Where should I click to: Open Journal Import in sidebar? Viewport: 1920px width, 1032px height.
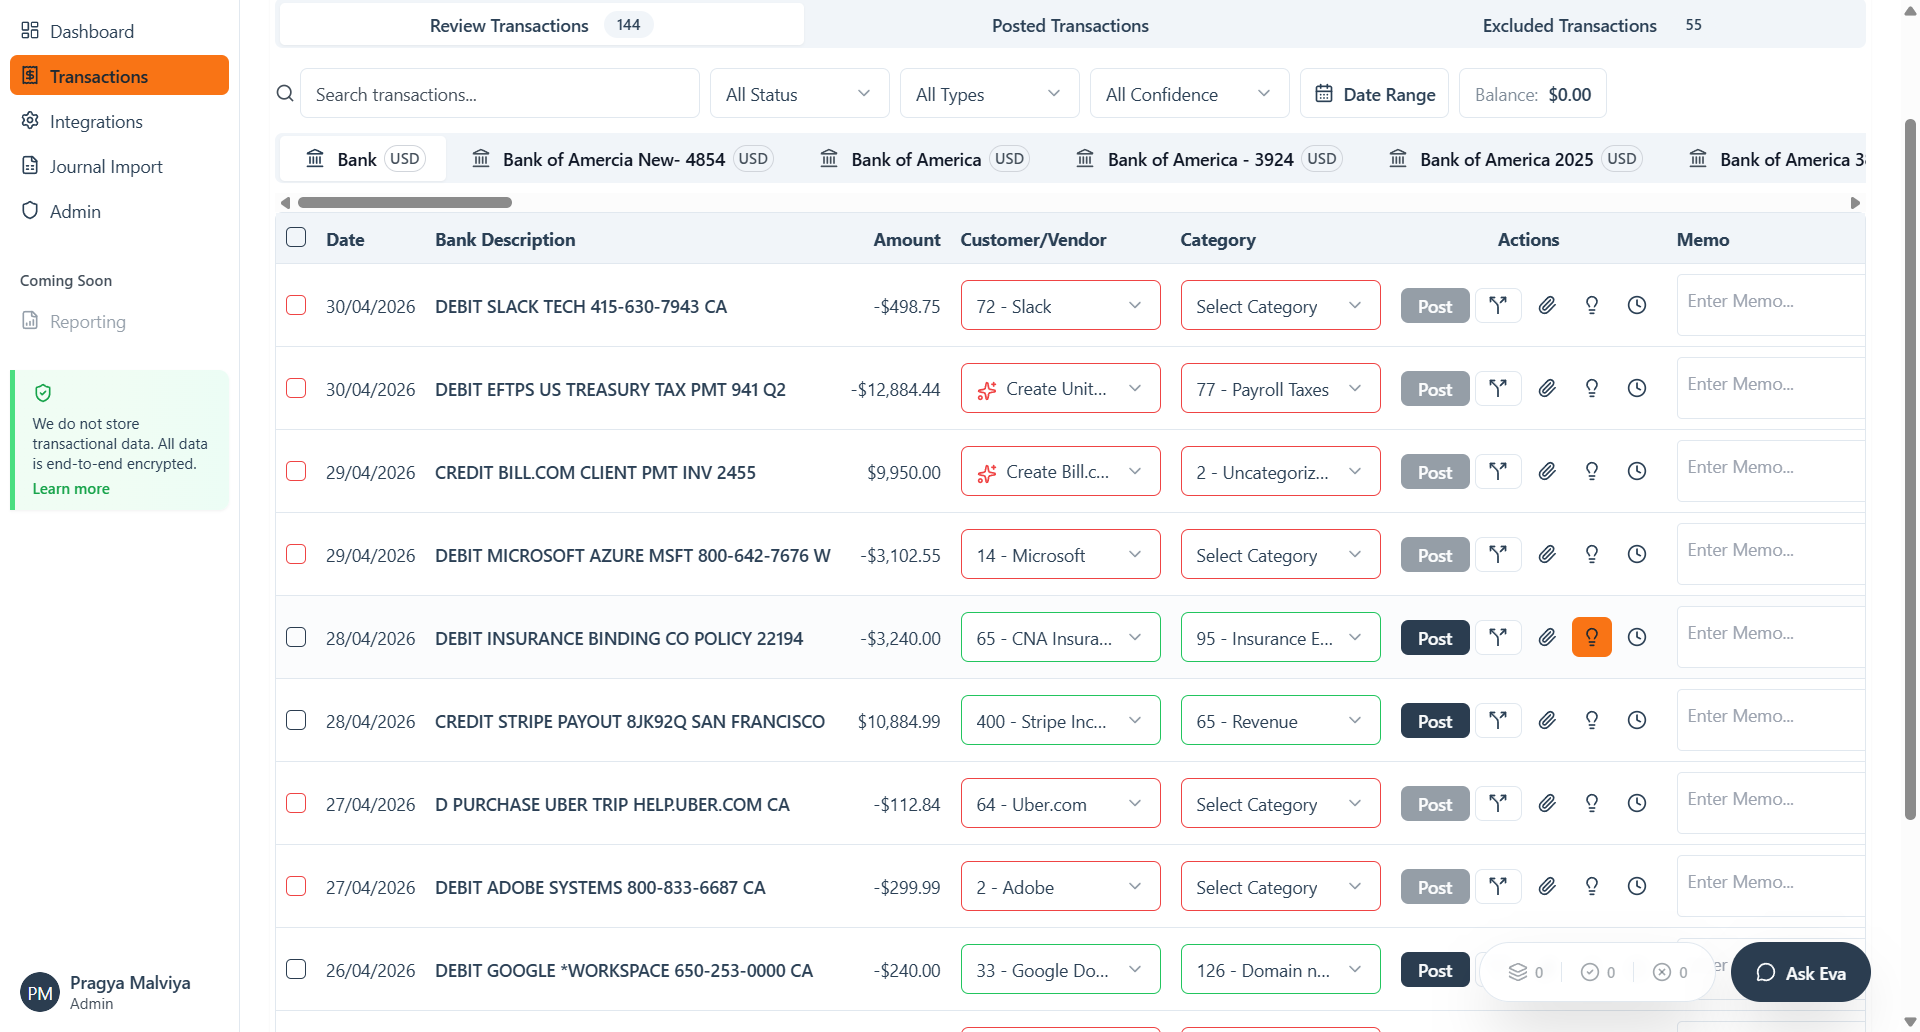106,167
